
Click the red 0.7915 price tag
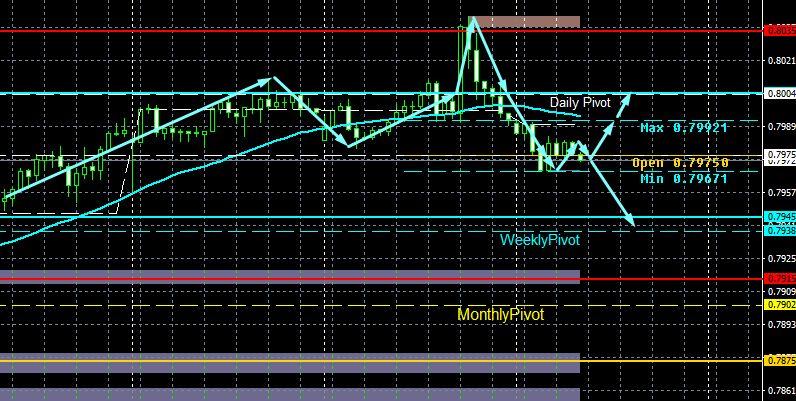coord(780,279)
